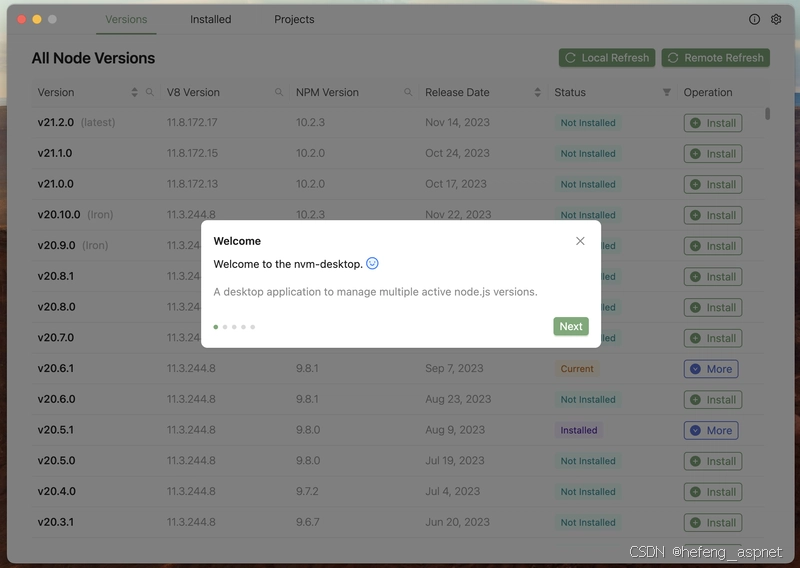This screenshot has height=568, width=800.
Task: Click Next in Welcome tour
Action: click(571, 327)
